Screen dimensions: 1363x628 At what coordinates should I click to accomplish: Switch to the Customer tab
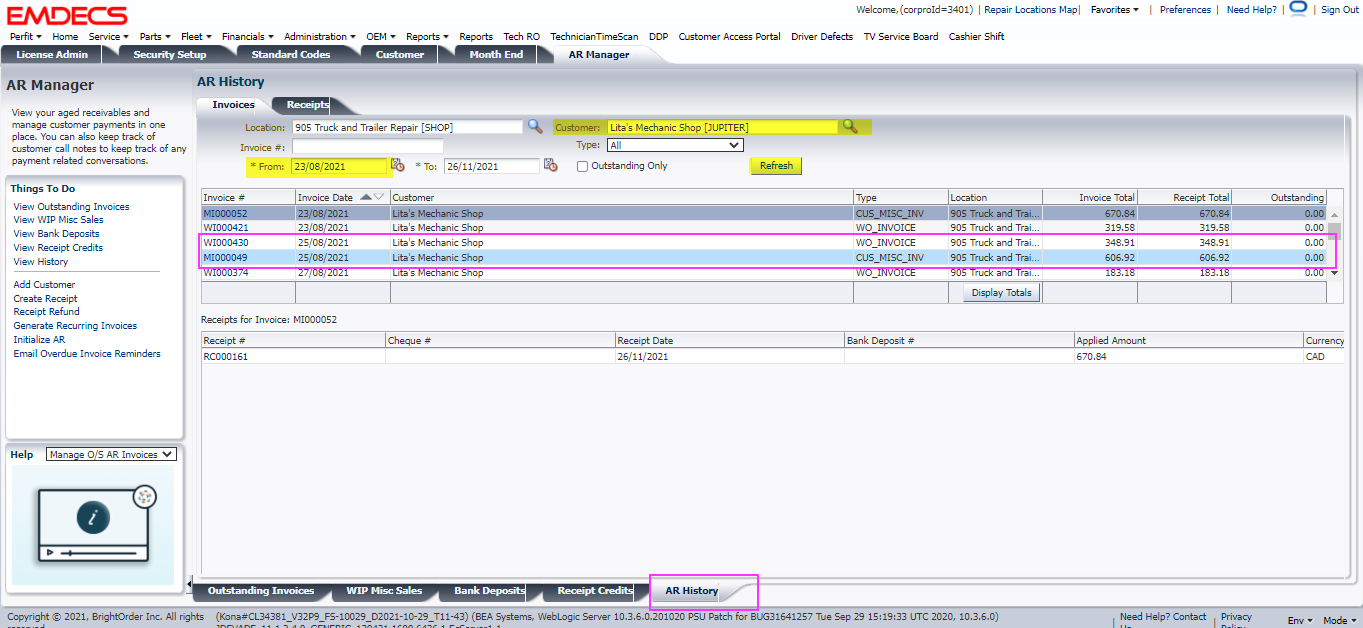[x=400, y=55]
